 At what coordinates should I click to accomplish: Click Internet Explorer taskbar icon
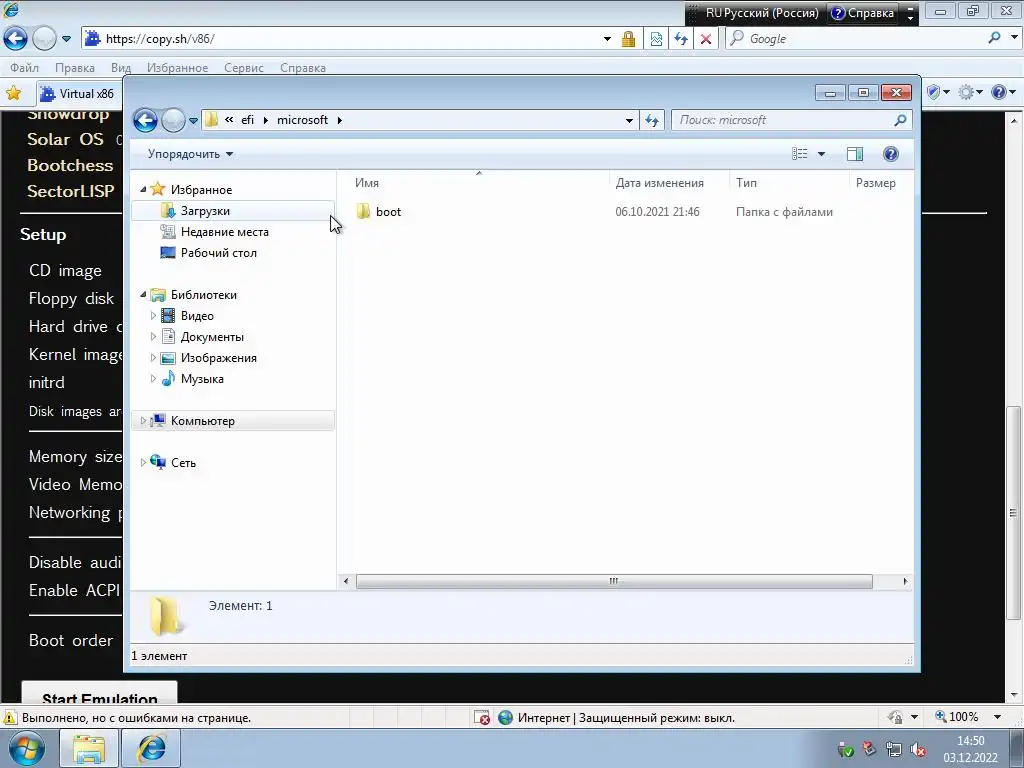pyautogui.click(x=151, y=748)
